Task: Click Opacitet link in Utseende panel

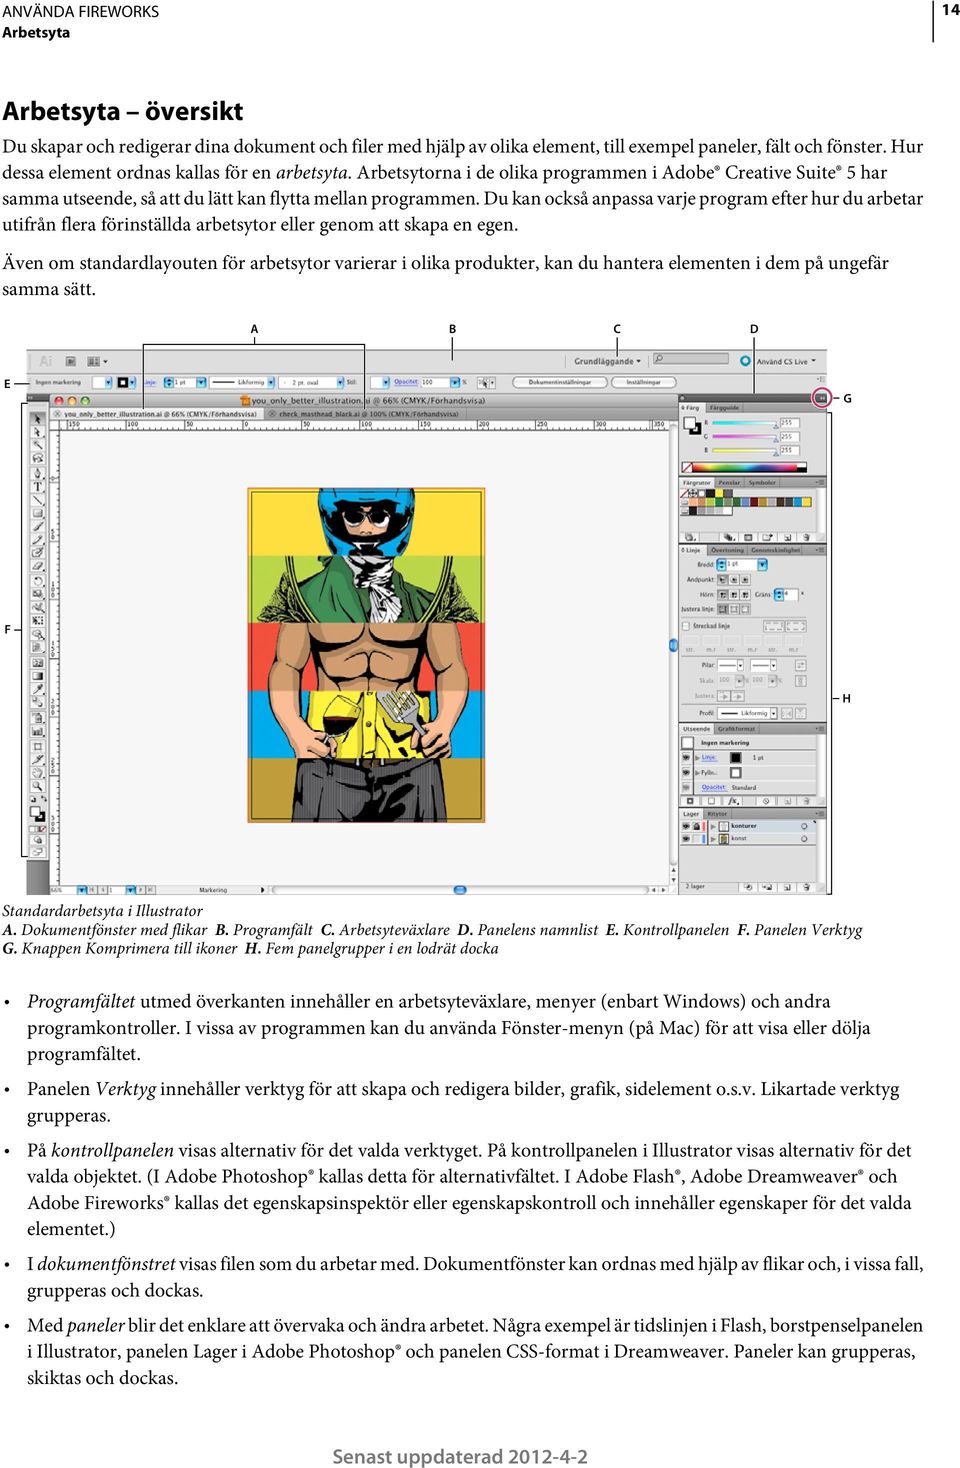Action: pyautogui.click(x=714, y=787)
